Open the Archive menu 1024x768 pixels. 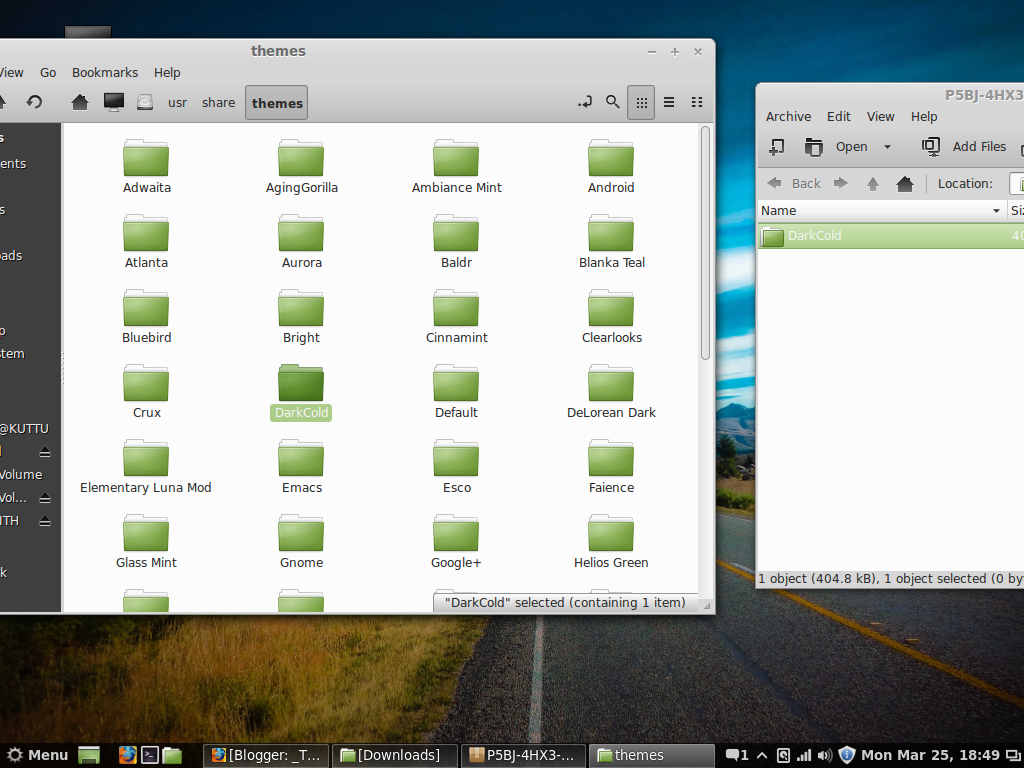788,116
